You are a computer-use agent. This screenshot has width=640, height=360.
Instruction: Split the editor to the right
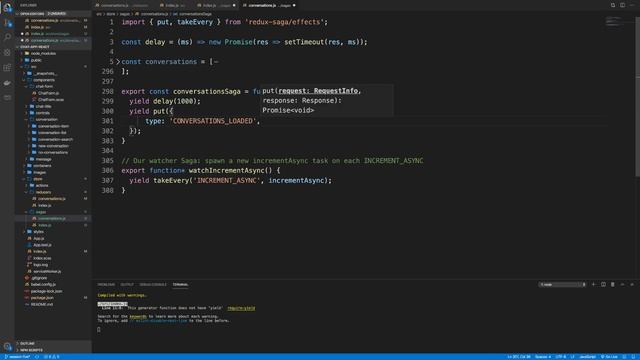622,5
